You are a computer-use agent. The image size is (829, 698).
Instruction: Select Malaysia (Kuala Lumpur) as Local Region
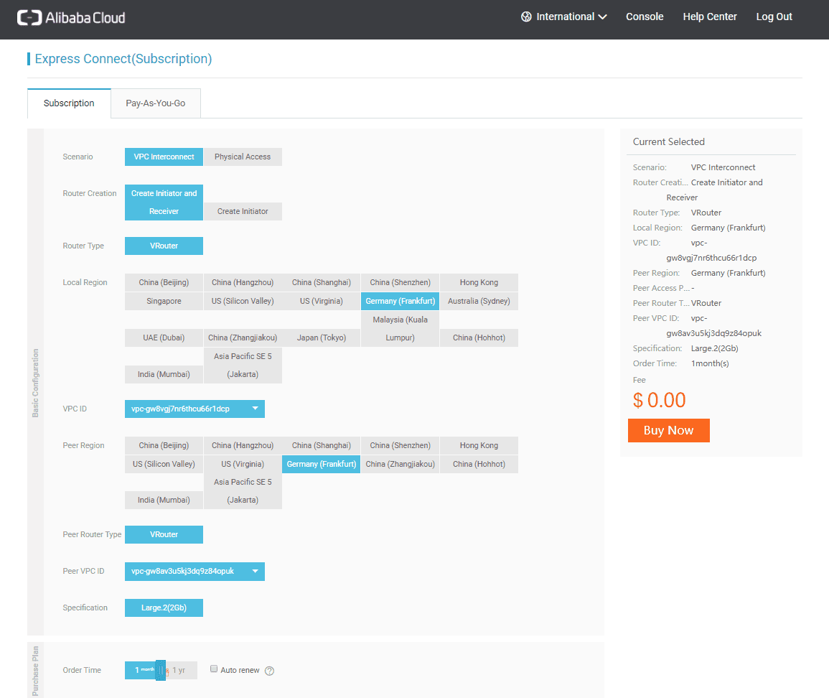tap(400, 328)
